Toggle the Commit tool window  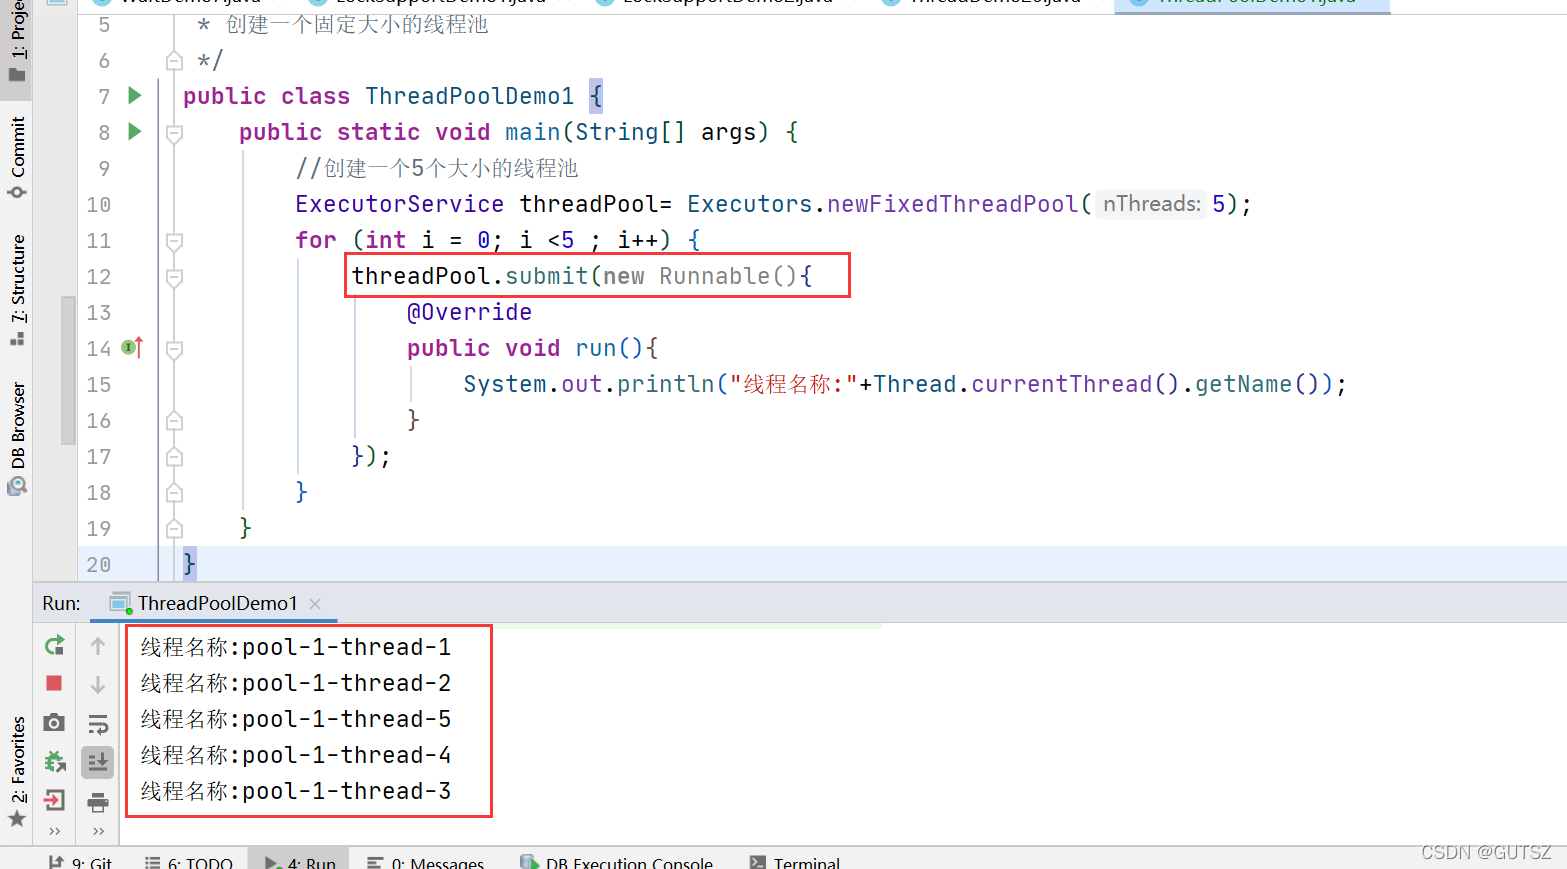click(17, 157)
